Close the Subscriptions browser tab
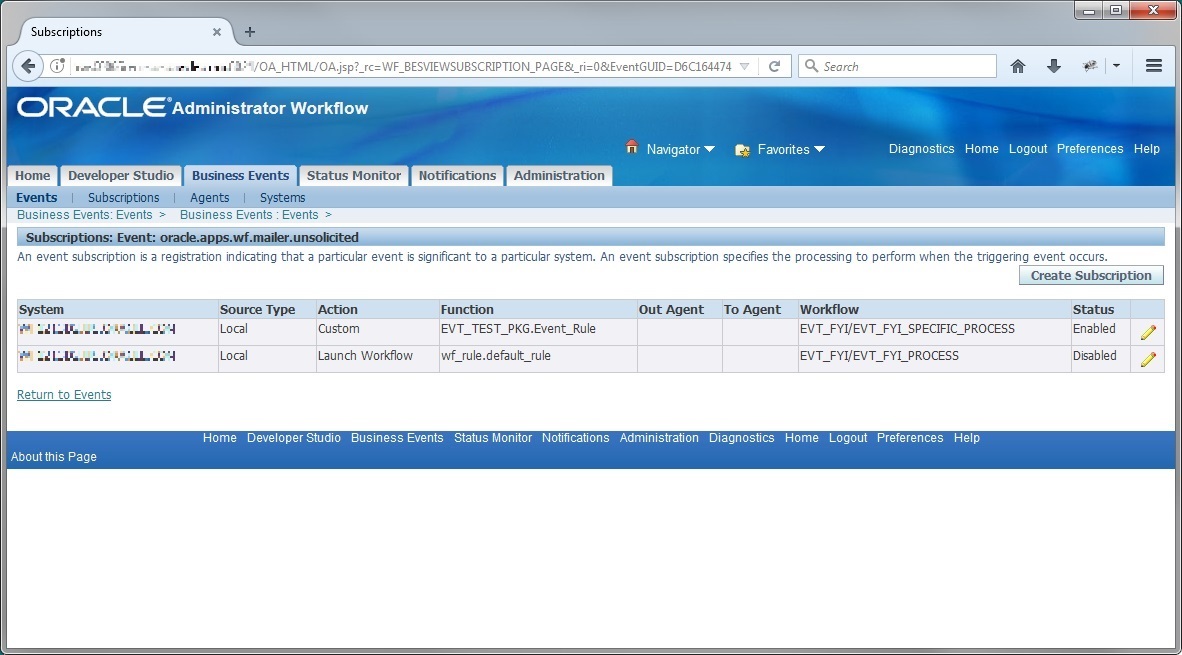Image resolution: width=1182 pixels, height=655 pixels. point(216,32)
